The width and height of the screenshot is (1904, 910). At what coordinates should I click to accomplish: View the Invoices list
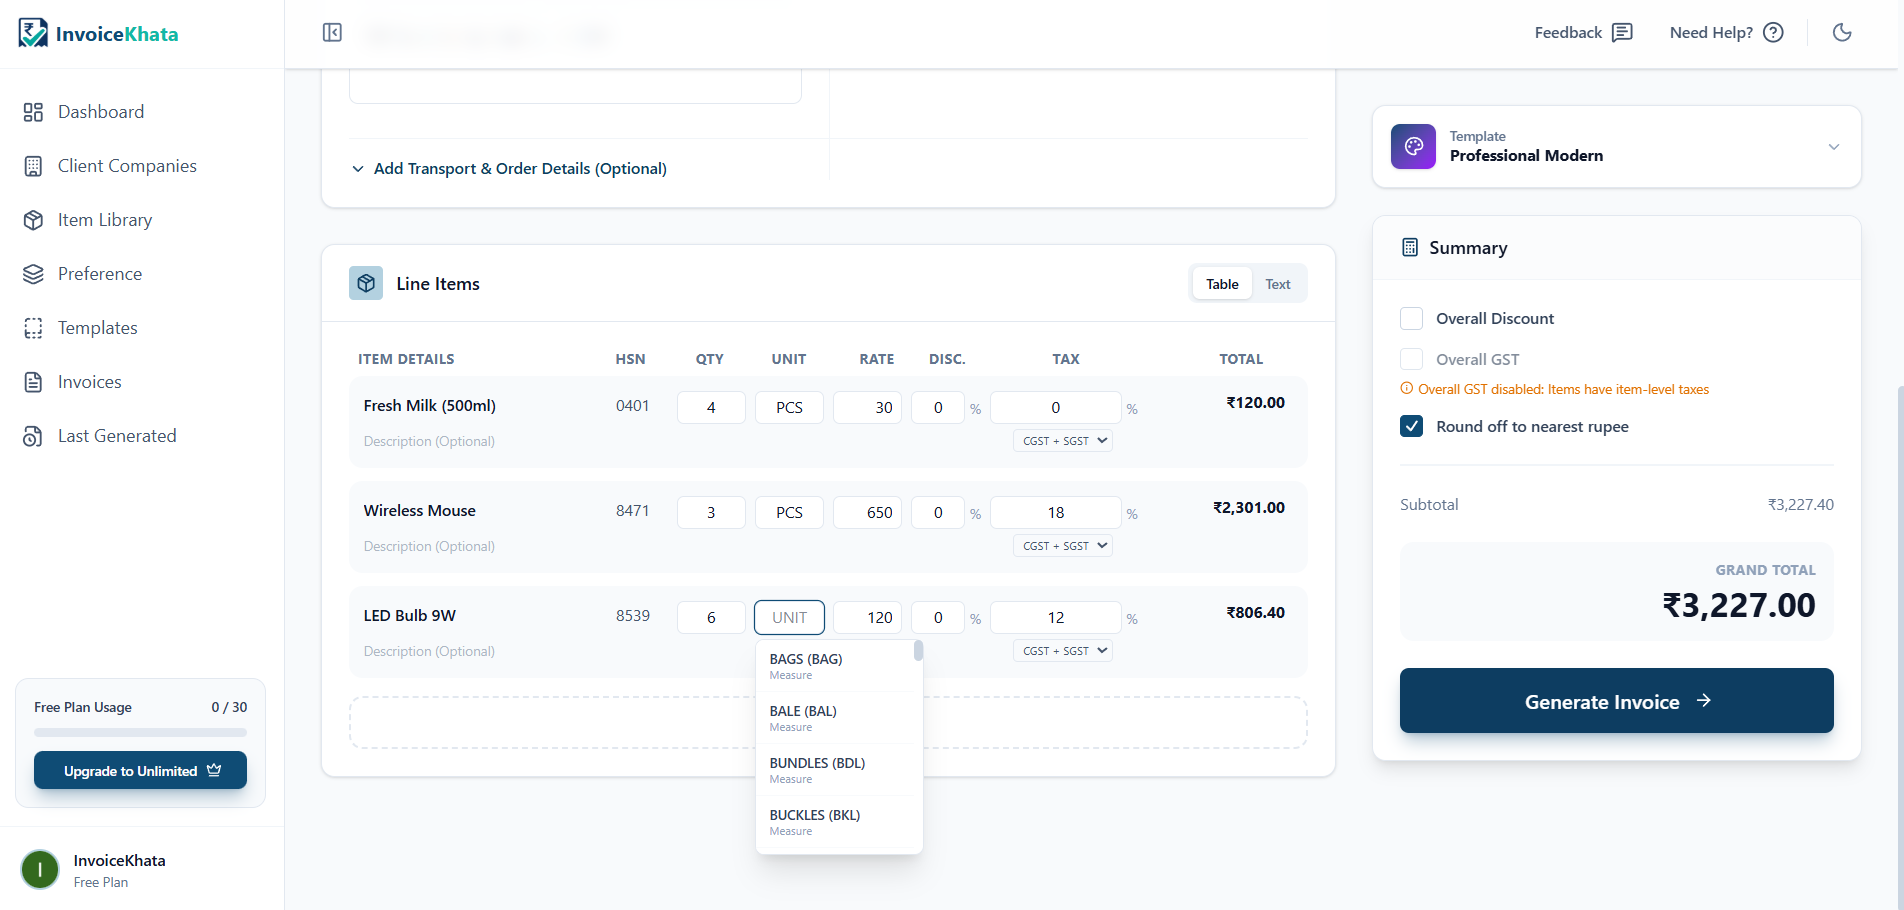pyautogui.click(x=90, y=381)
